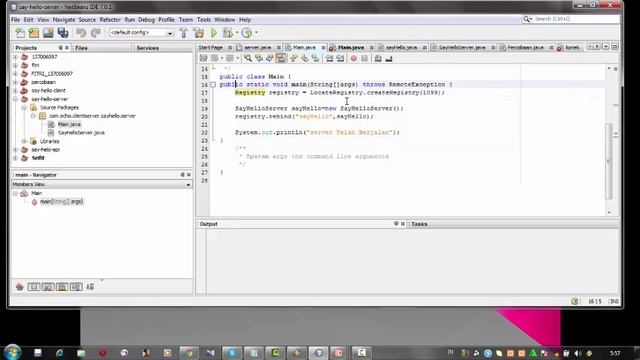
Task: Toggle Highlight Search in editor toolbar
Action: [281, 58]
